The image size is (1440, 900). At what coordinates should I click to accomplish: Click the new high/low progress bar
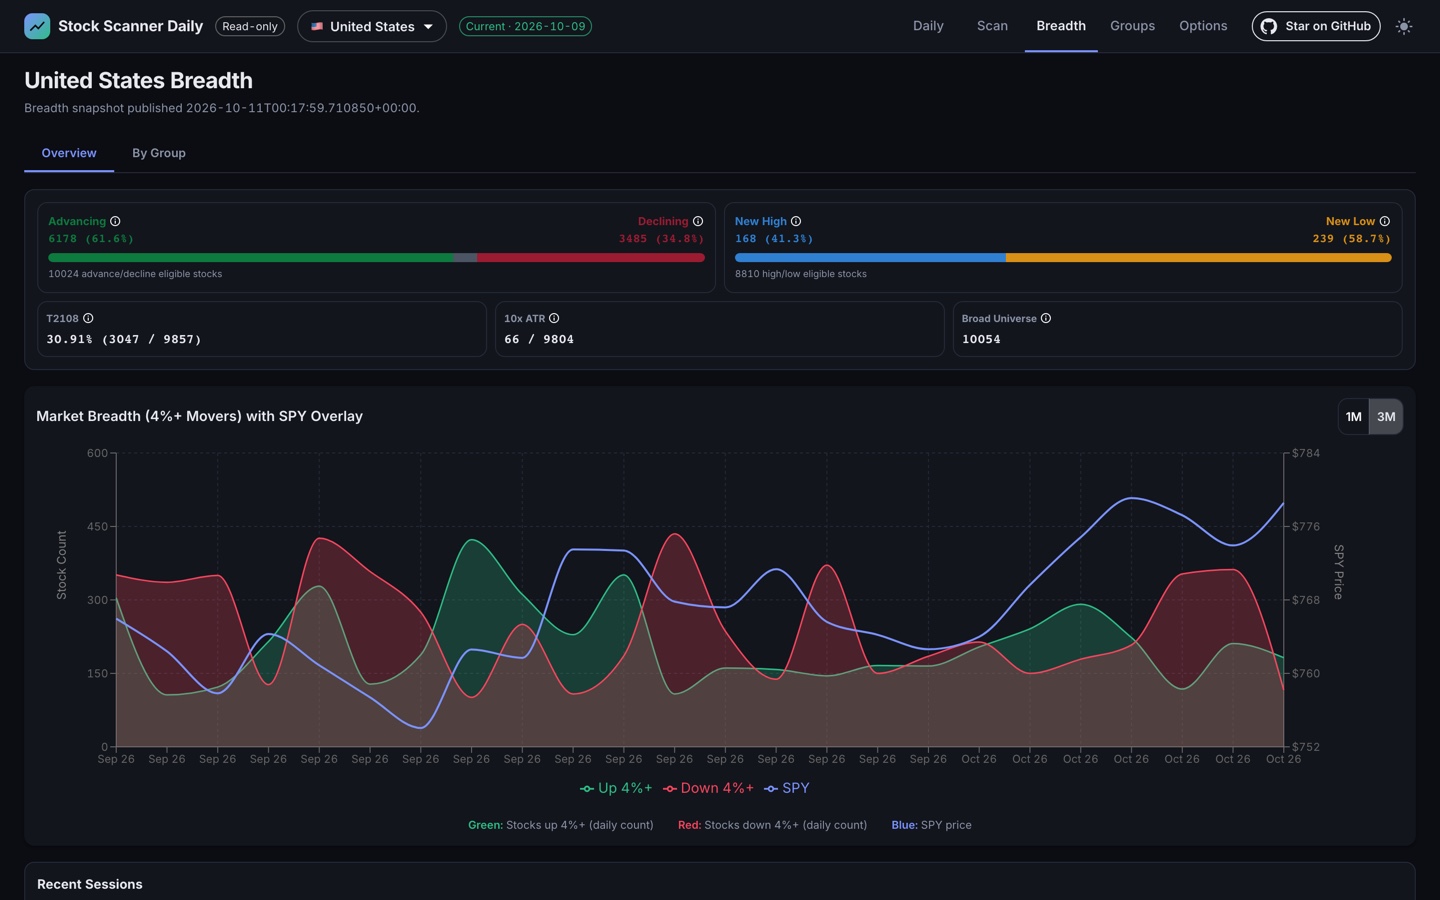coord(1063,257)
